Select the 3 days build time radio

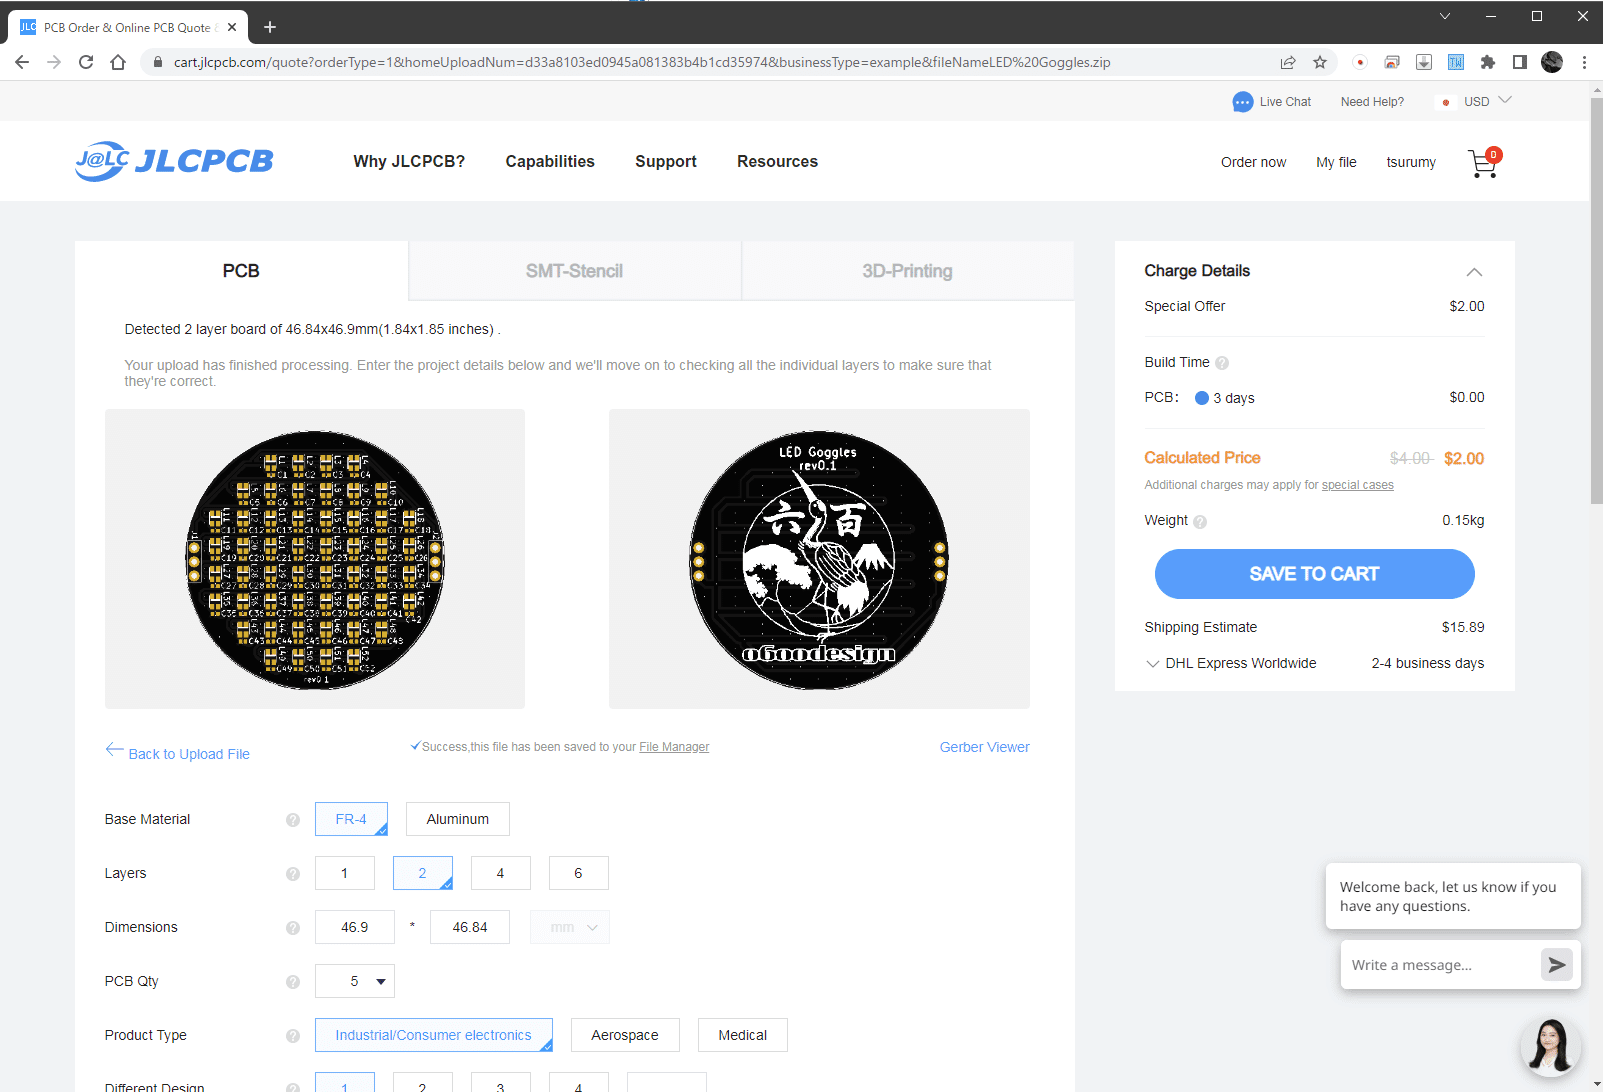(x=1202, y=398)
